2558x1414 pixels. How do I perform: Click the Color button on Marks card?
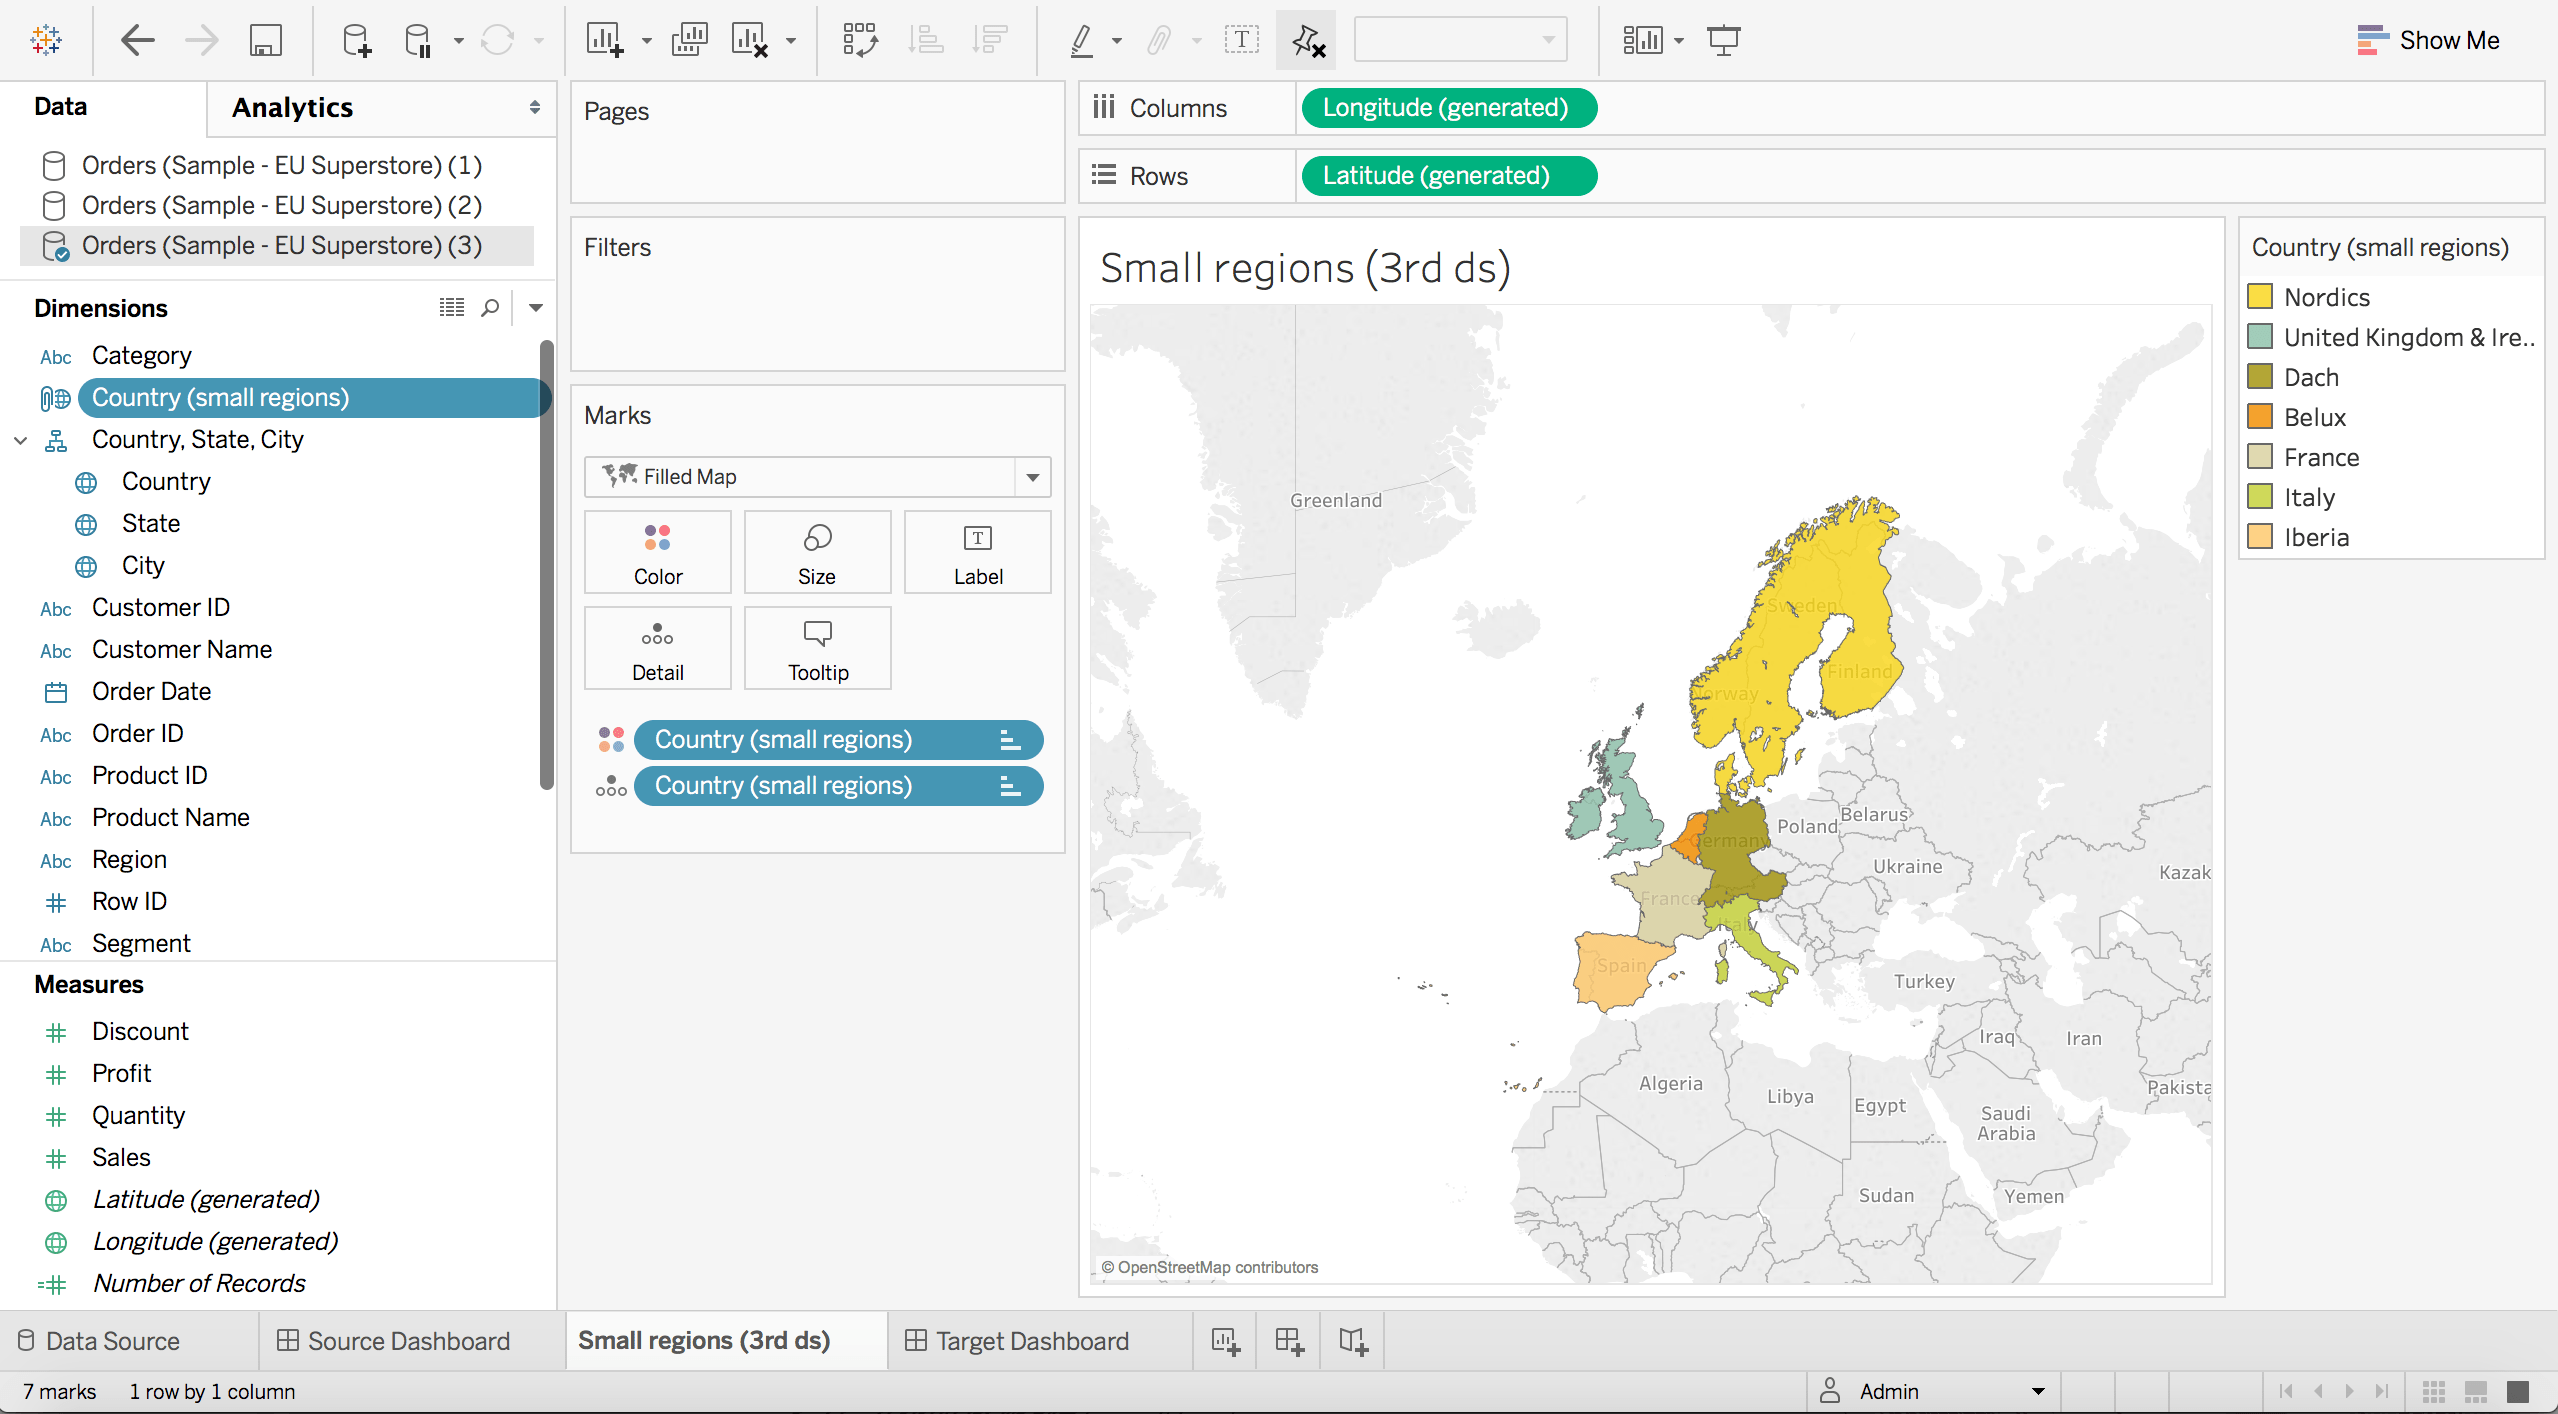coord(657,552)
